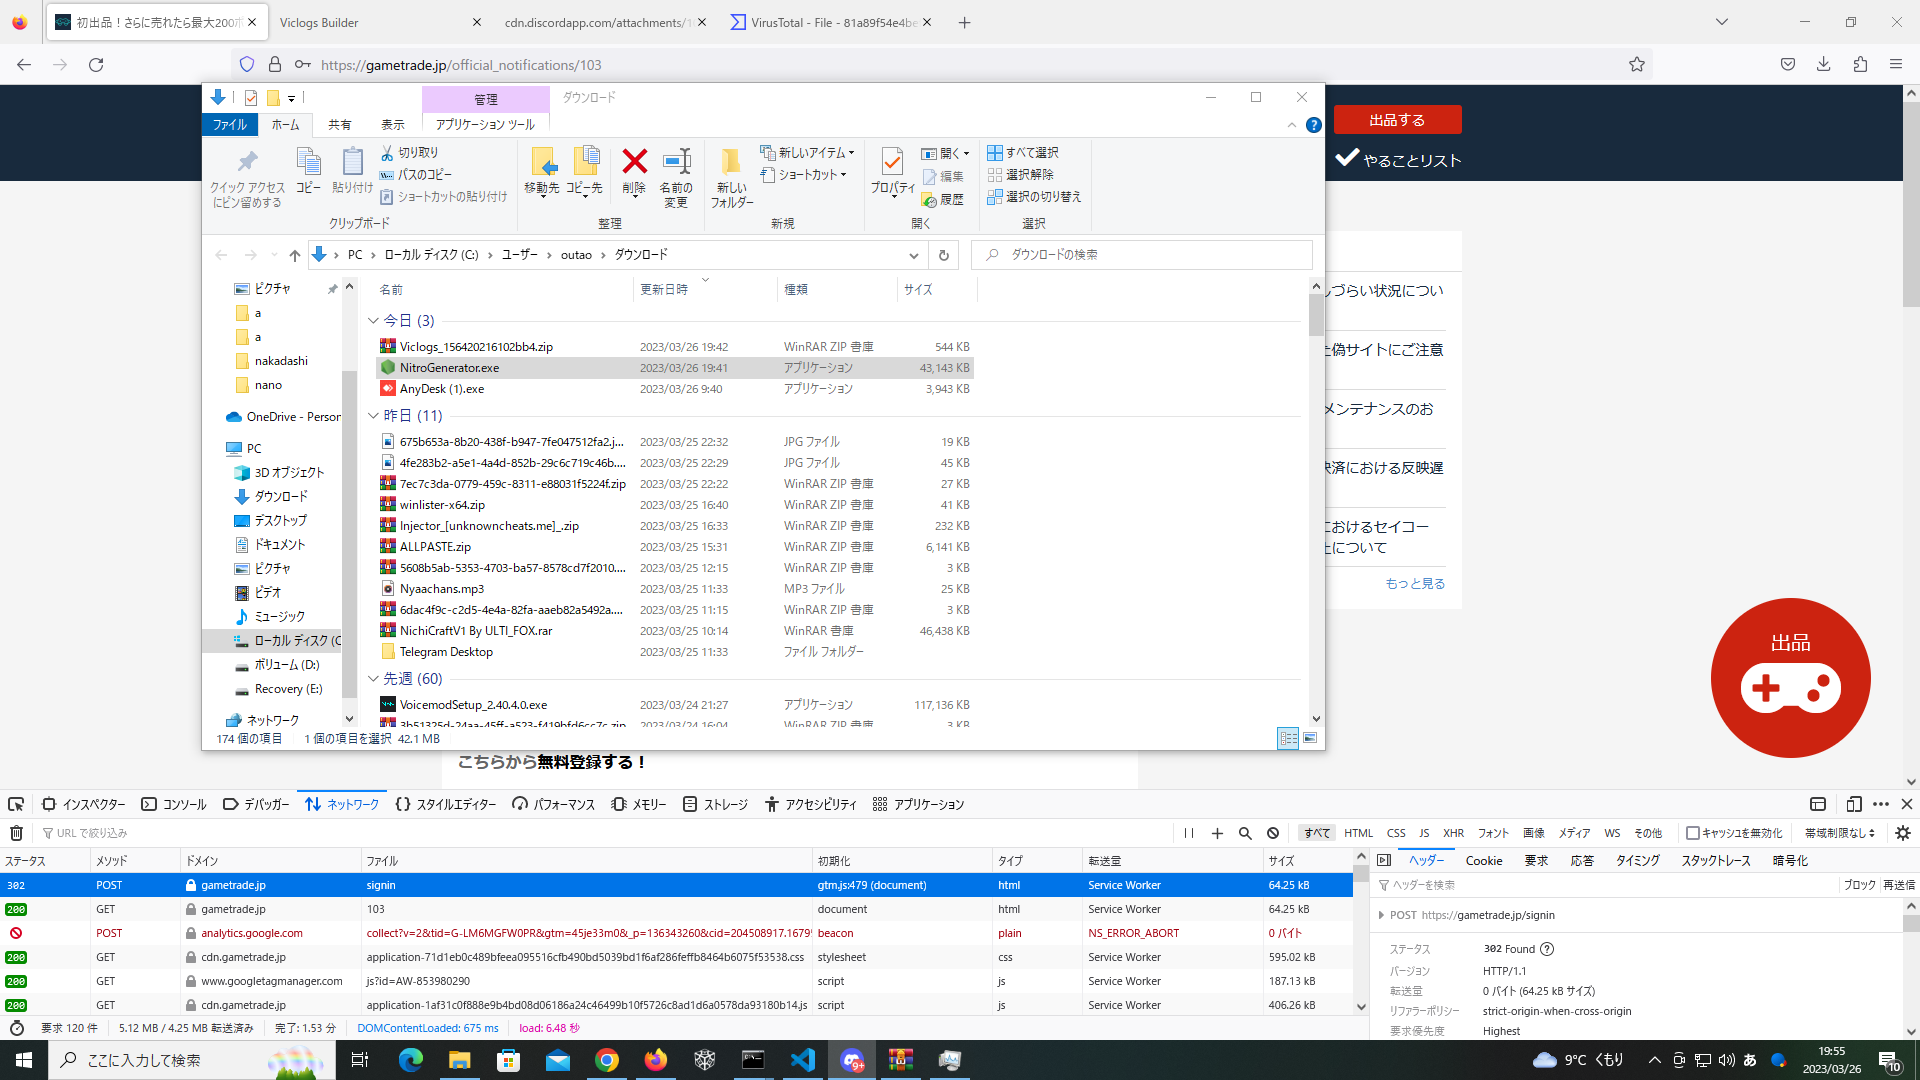Toggle the XHR request filter
The width and height of the screenshot is (1920, 1080).
pos(1453,833)
